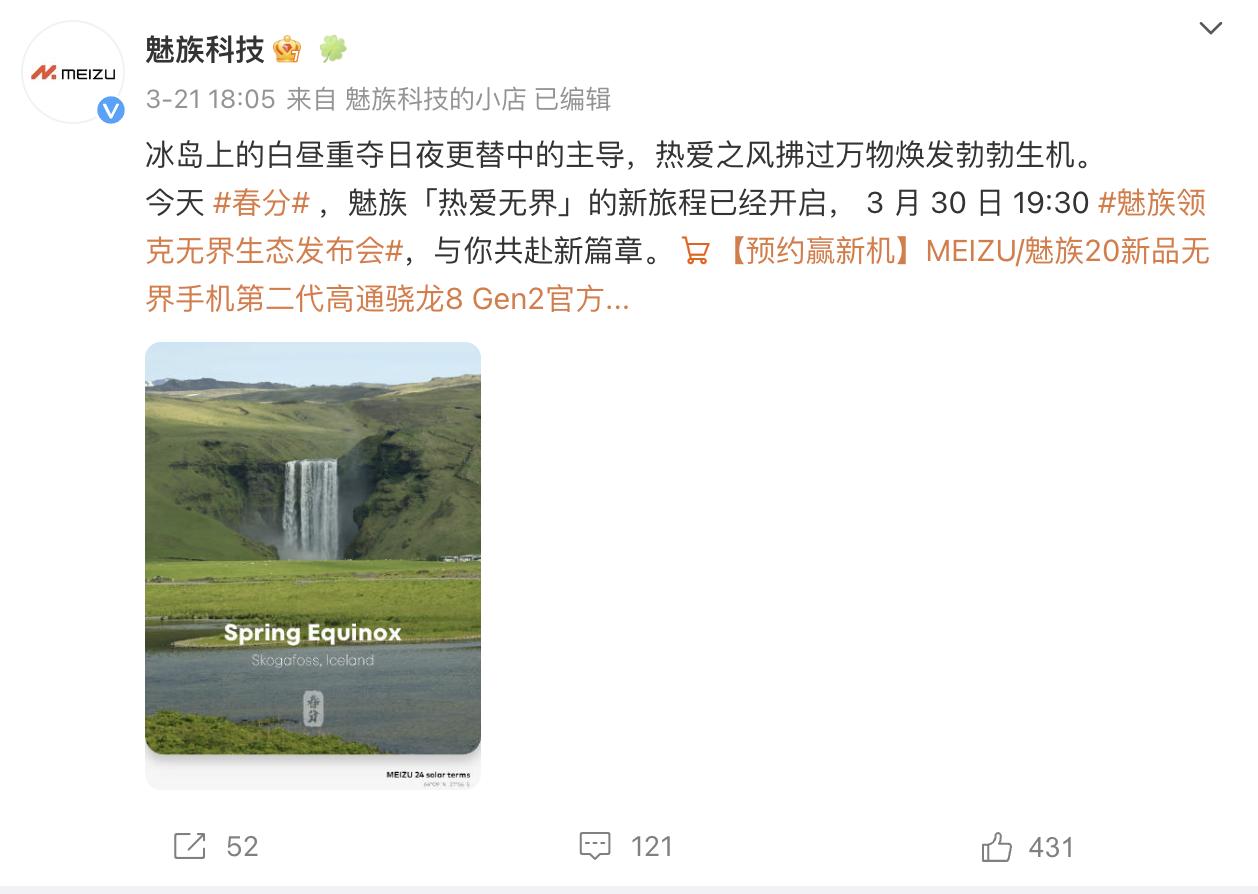Open the #春分# hashtag

[264, 203]
